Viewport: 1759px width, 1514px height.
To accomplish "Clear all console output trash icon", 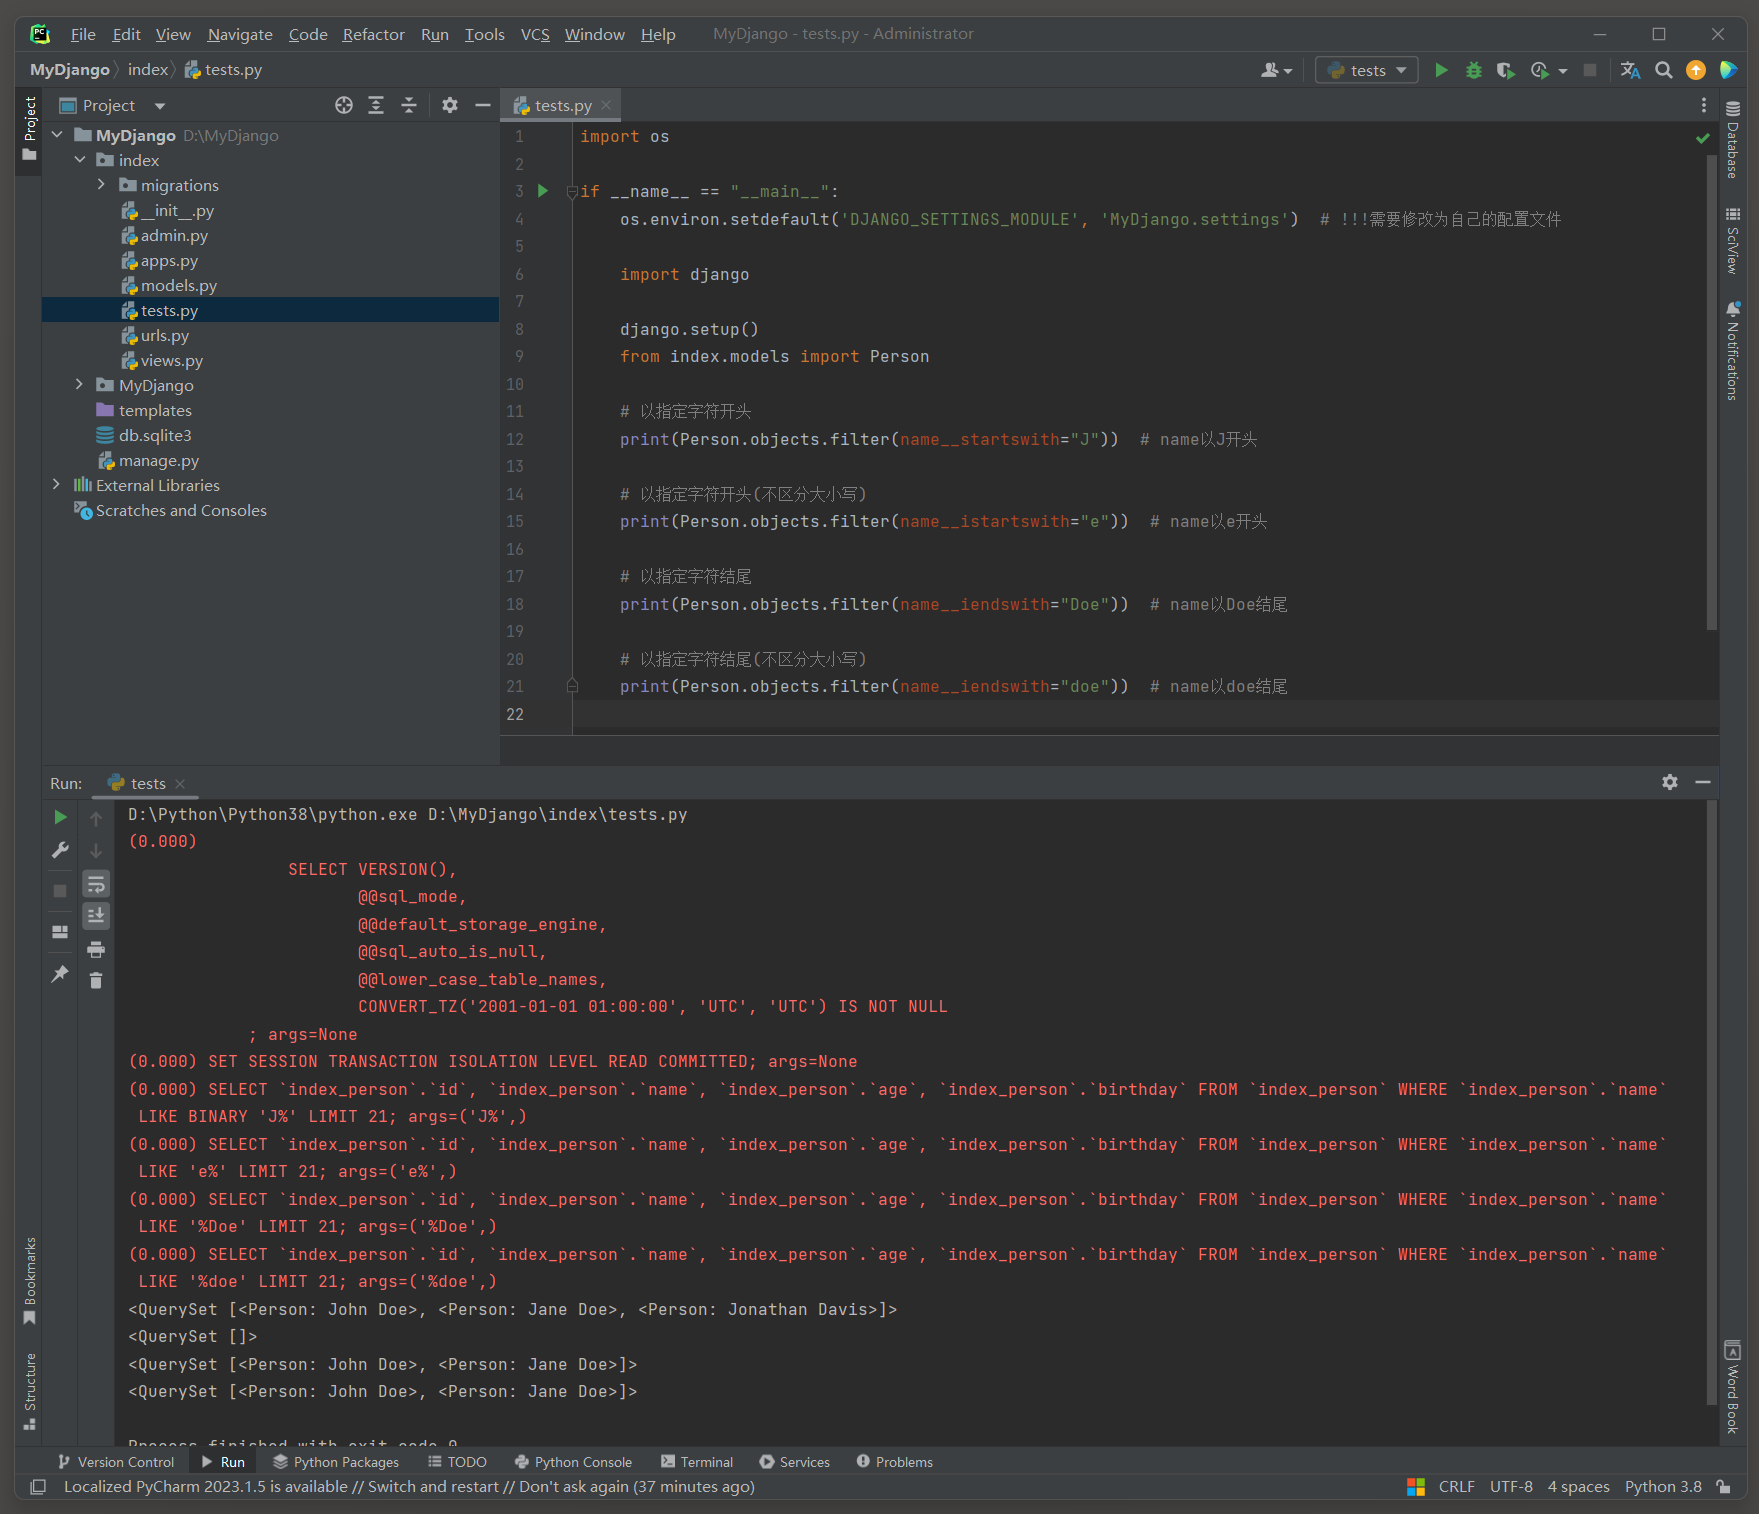I will tap(96, 981).
